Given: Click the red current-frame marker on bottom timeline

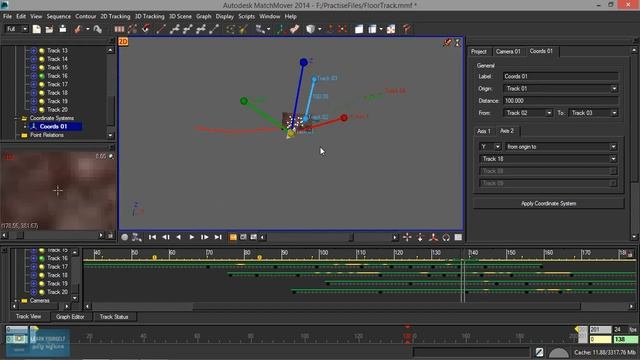Looking at the screenshot, I should [x=407, y=336].
